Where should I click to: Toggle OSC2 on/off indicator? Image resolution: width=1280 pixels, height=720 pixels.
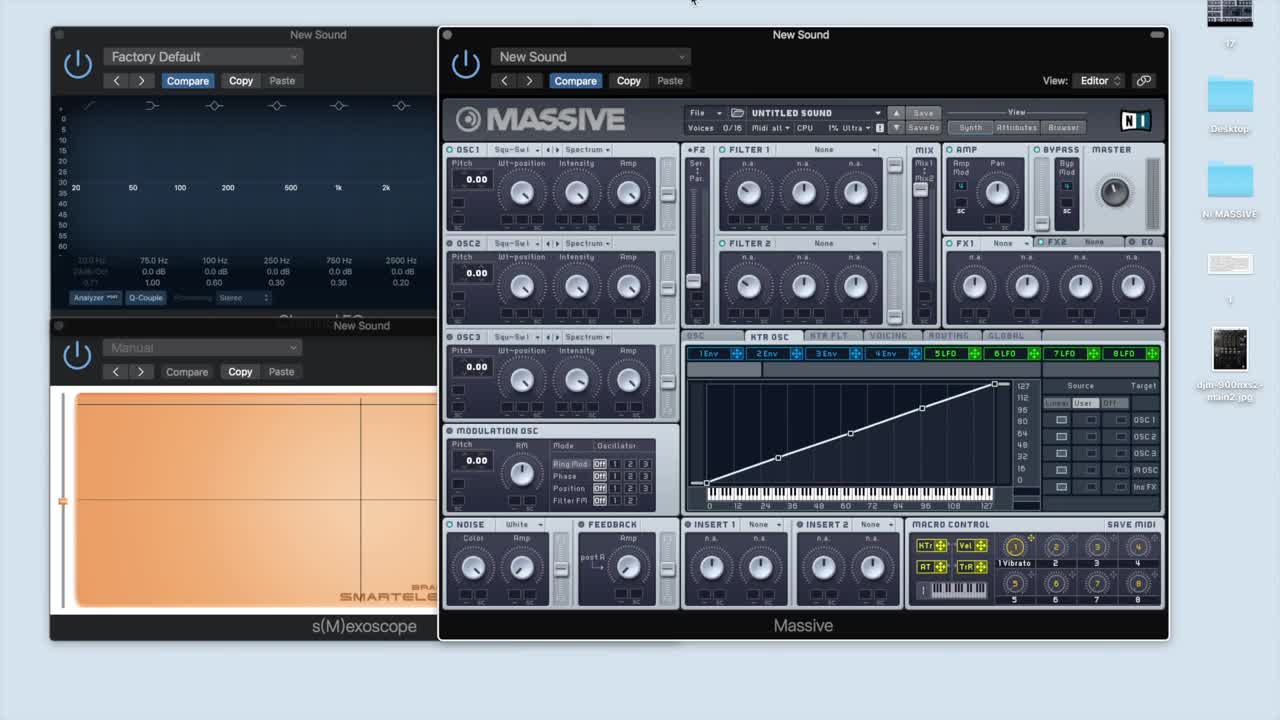click(x=450, y=244)
